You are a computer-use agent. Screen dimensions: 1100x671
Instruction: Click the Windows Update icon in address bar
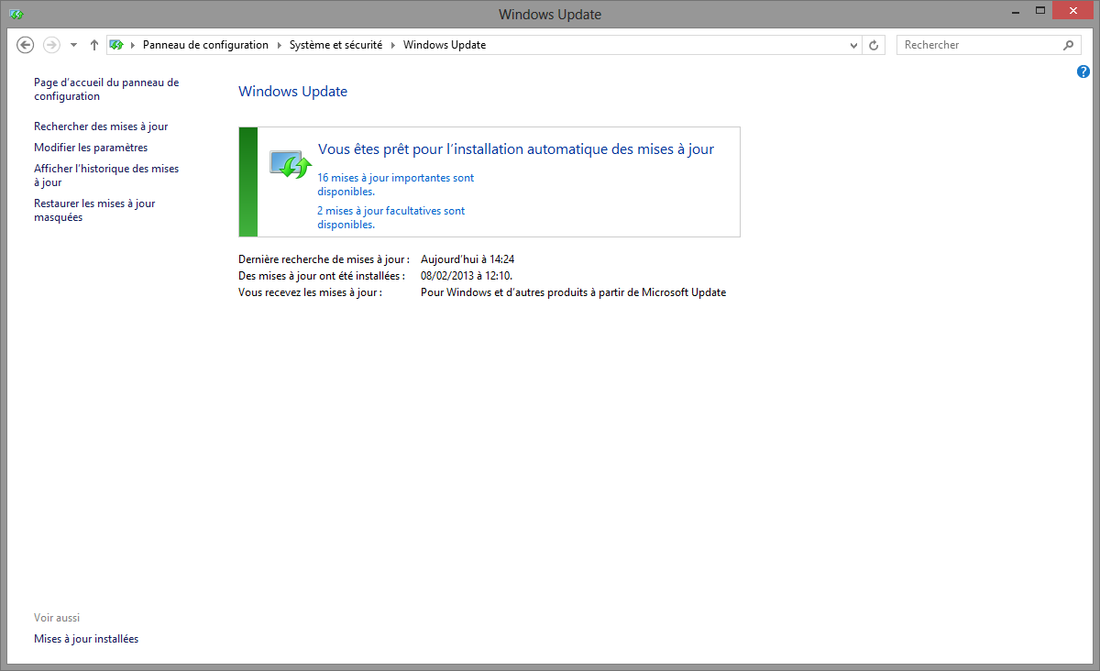(116, 45)
